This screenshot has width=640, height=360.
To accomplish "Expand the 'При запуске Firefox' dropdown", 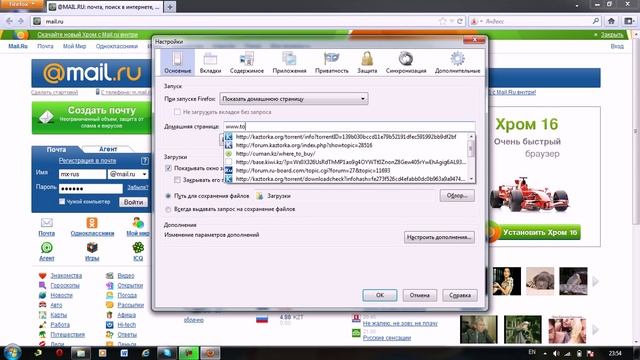I will coord(293,99).
